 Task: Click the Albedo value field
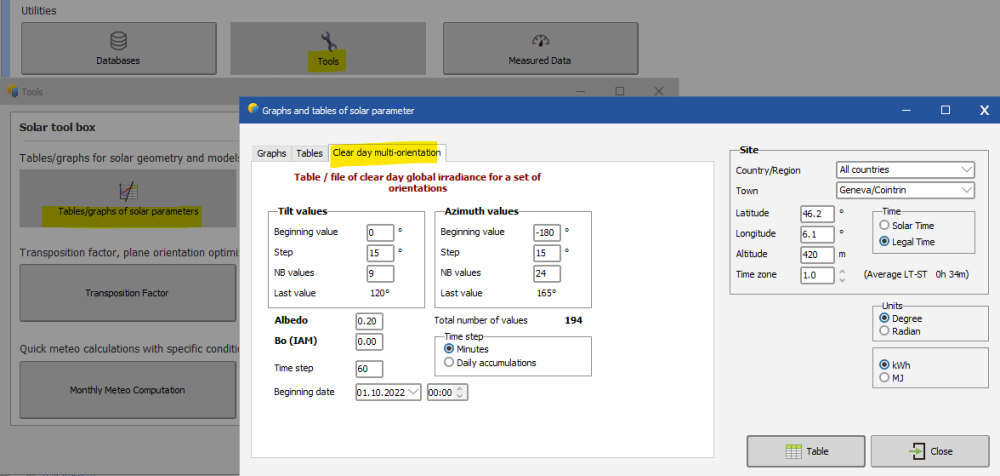369,321
